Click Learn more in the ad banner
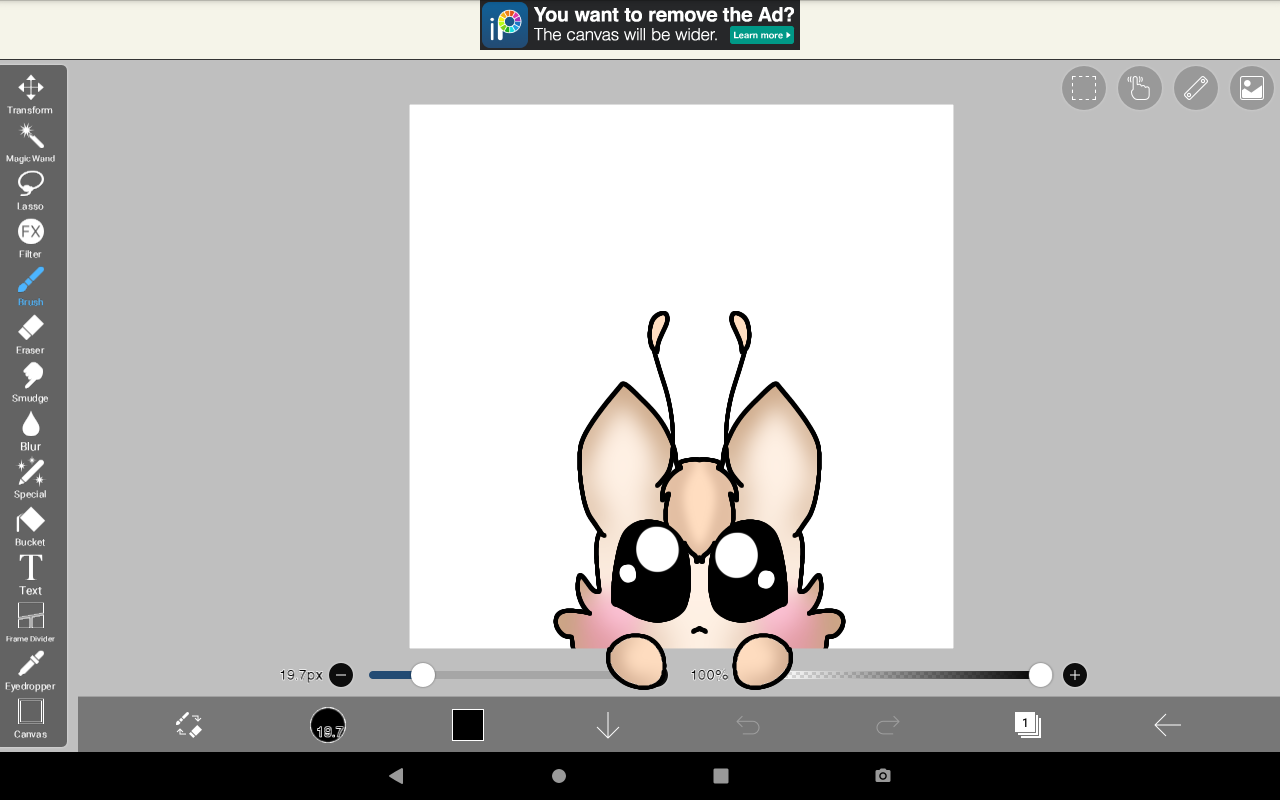 pos(761,35)
